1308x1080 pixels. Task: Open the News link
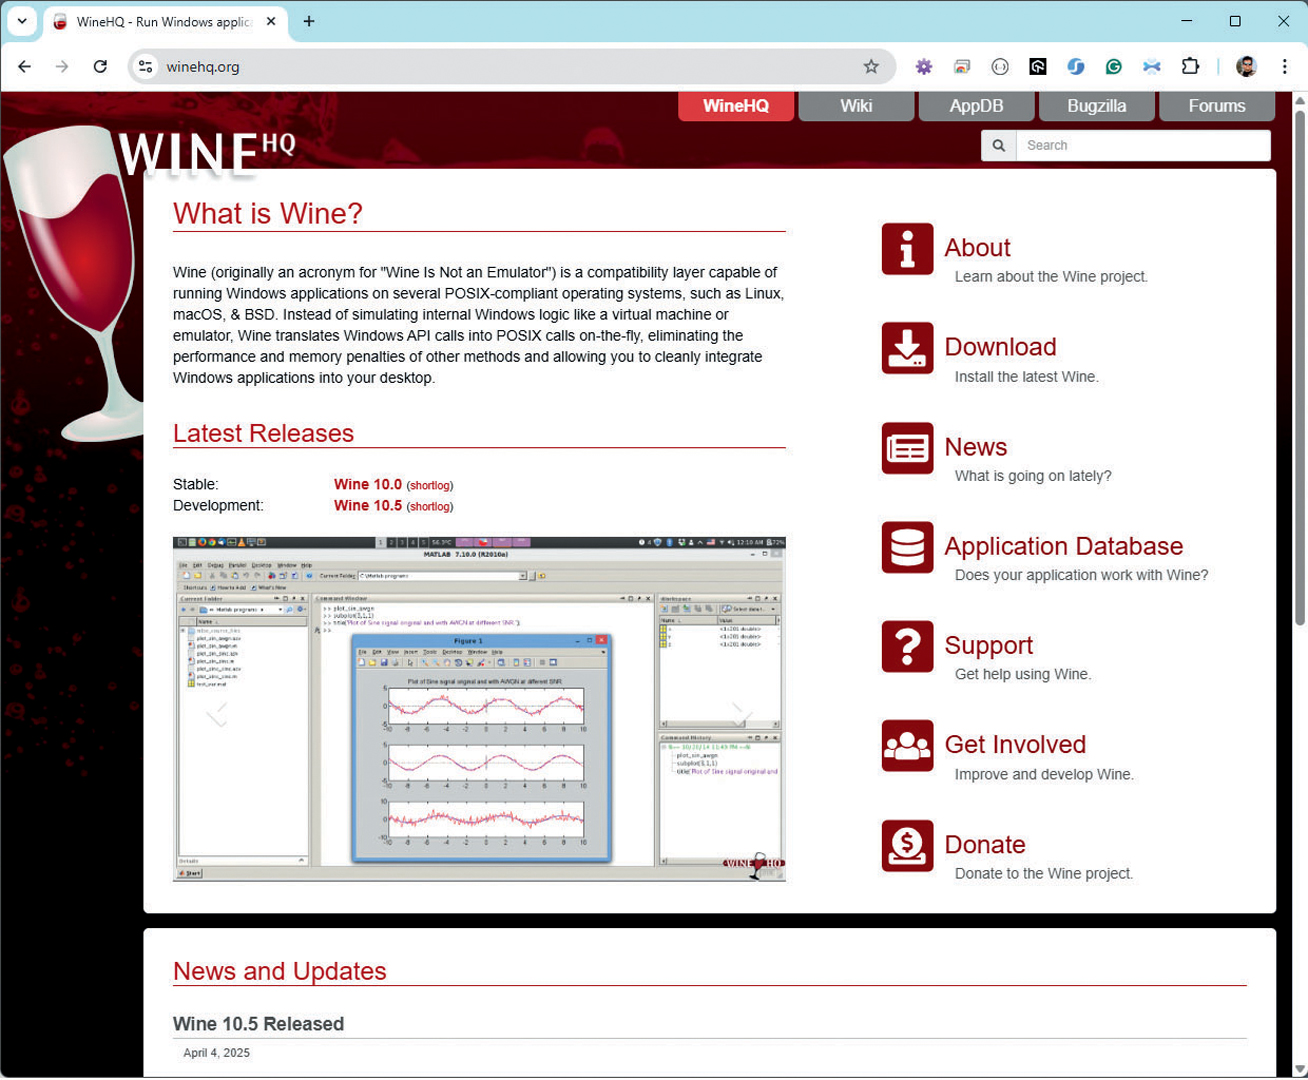point(975,447)
